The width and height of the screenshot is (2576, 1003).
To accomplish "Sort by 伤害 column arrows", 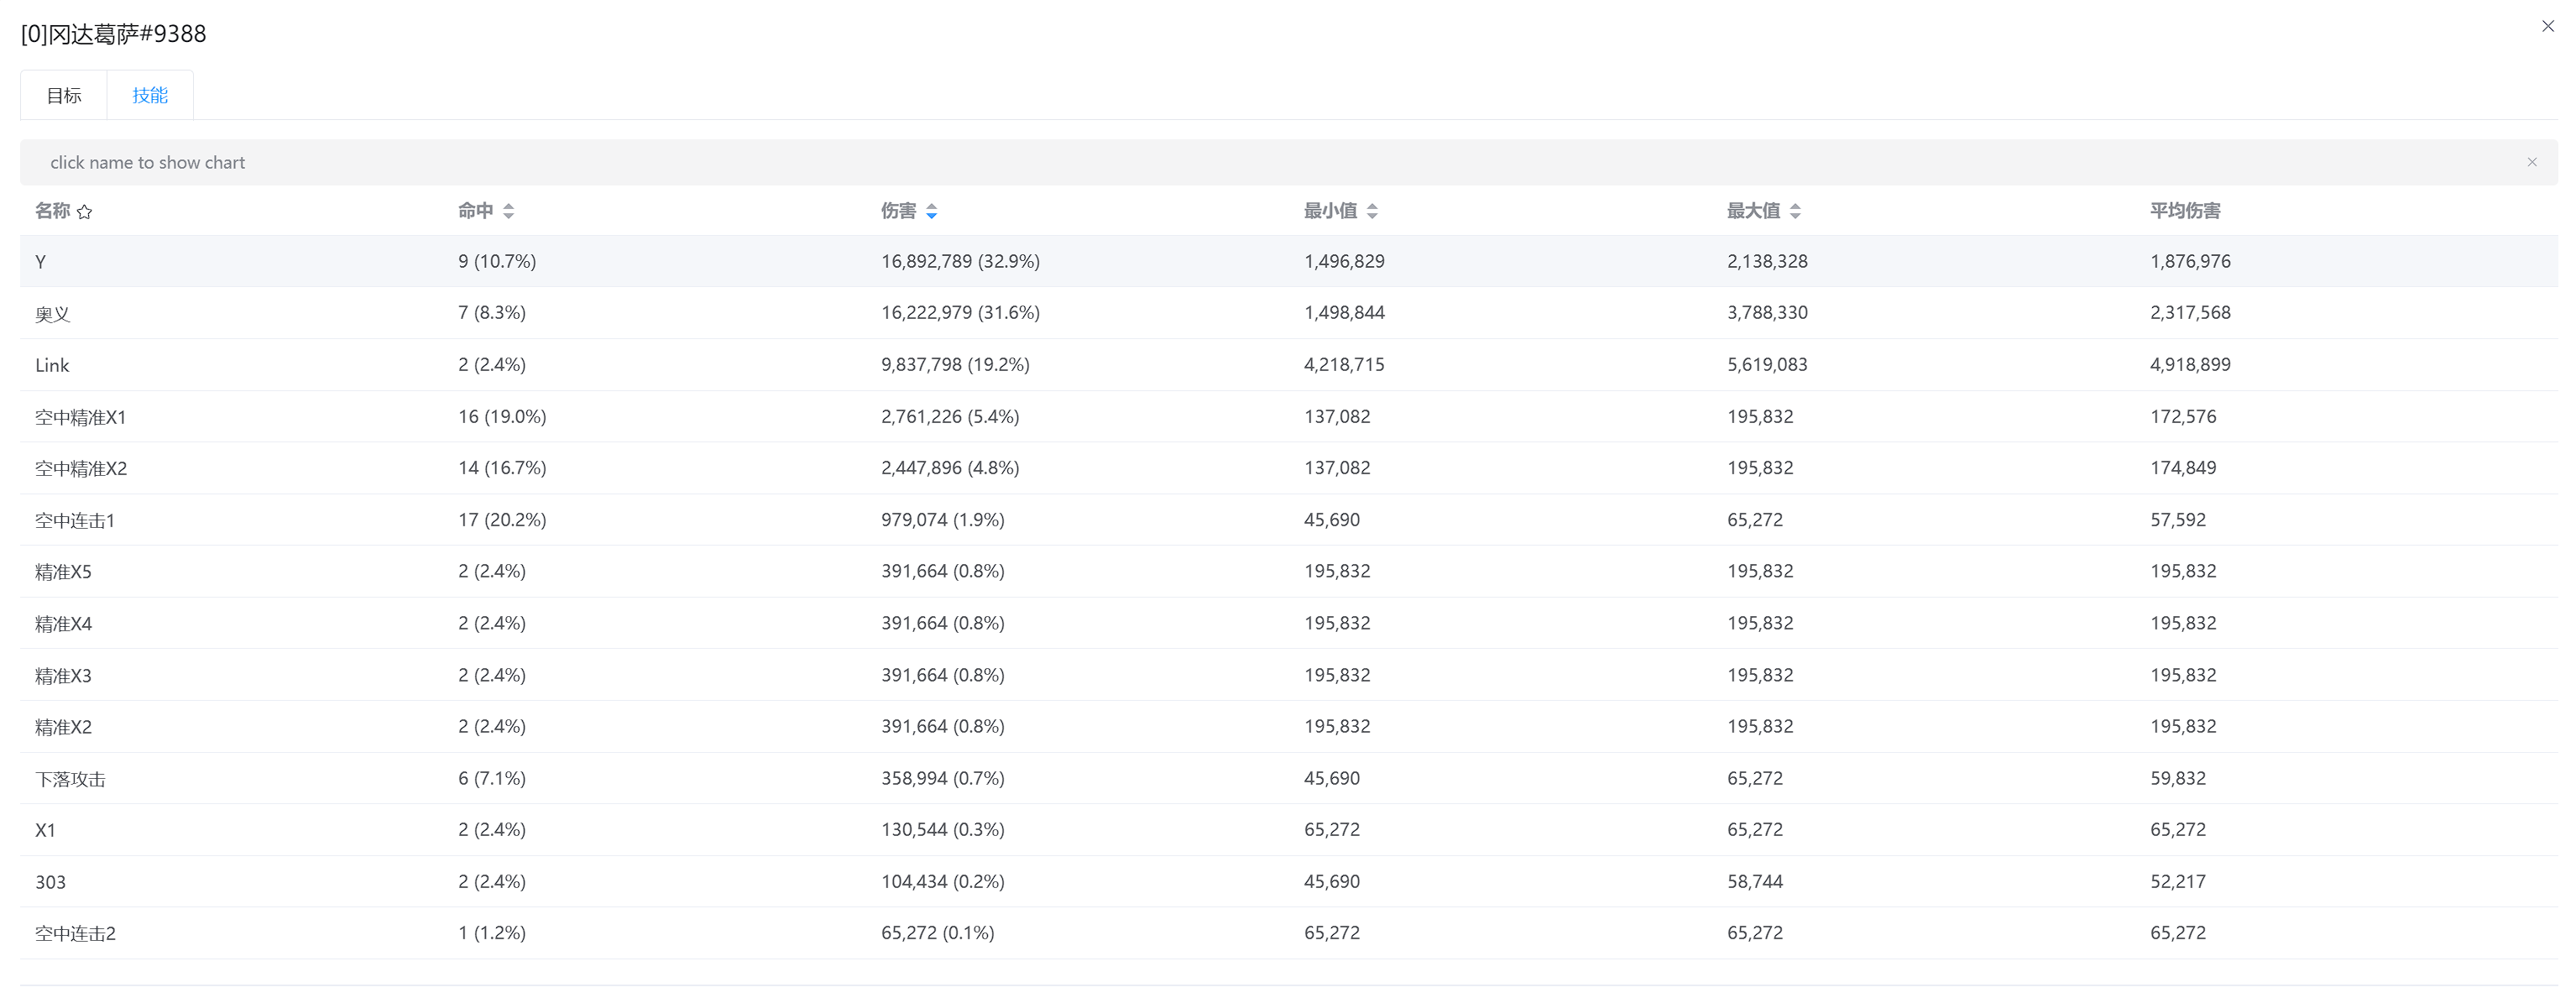I will pyautogui.click(x=931, y=211).
